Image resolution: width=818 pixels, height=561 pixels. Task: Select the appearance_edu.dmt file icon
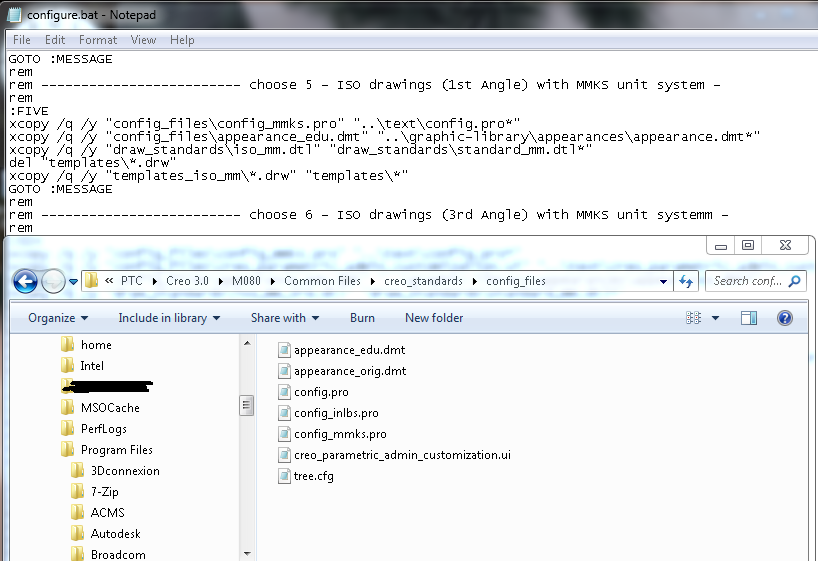284,350
